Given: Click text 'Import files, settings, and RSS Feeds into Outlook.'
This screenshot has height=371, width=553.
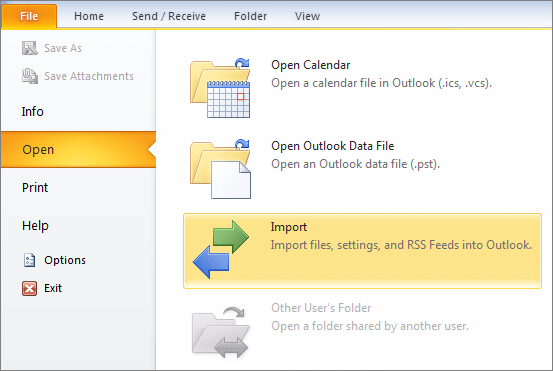Looking at the screenshot, I should (x=401, y=245).
